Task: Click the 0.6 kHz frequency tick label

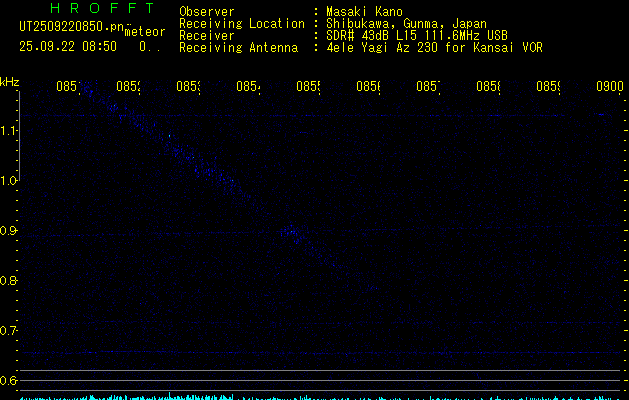Action: tap(10, 381)
